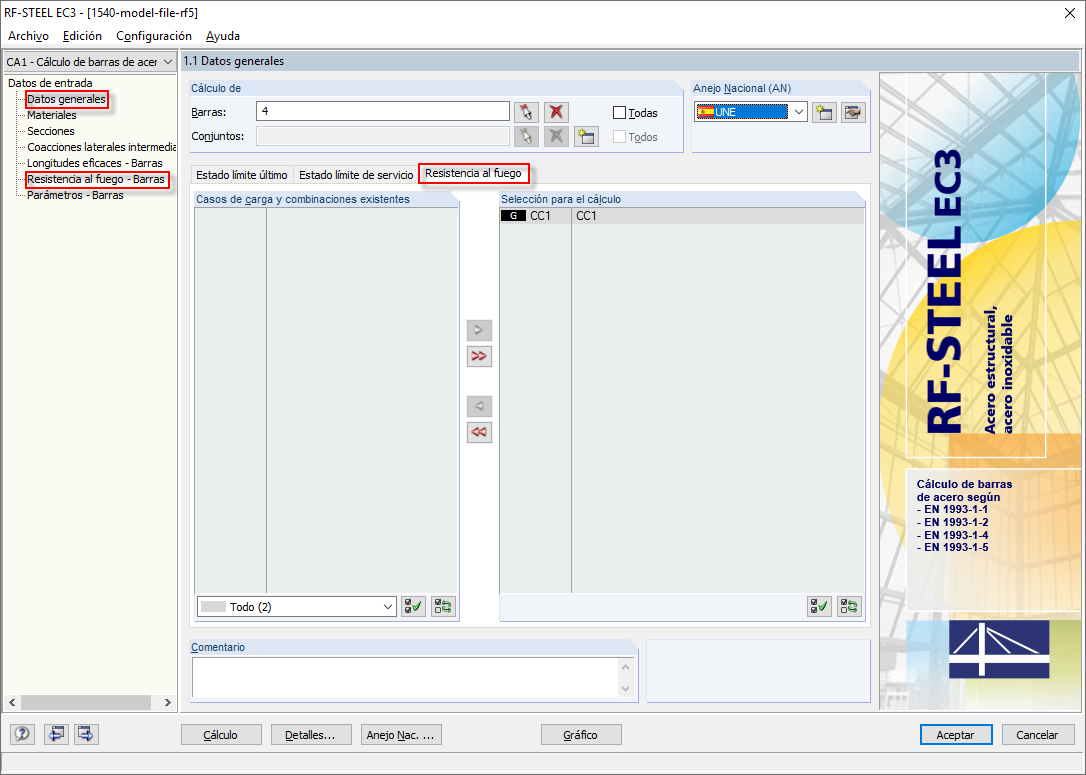Open the Configuración menu
The image size is (1086, 775).
pyautogui.click(x=154, y=36)
